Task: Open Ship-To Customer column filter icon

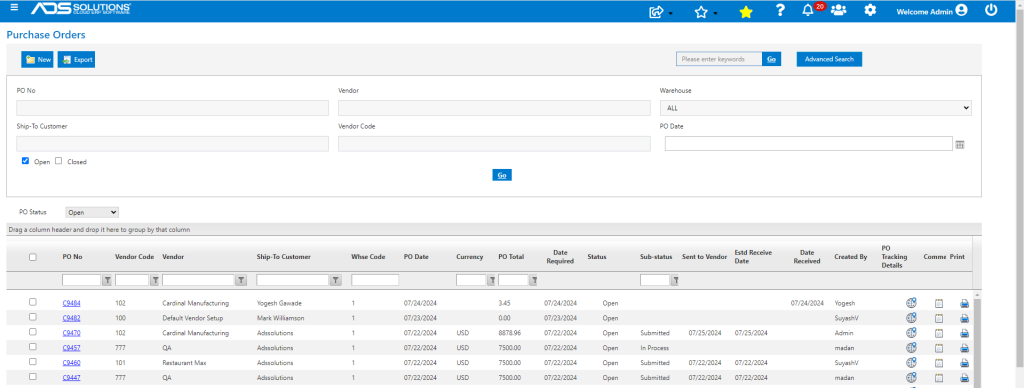Action: click(336, 280)
